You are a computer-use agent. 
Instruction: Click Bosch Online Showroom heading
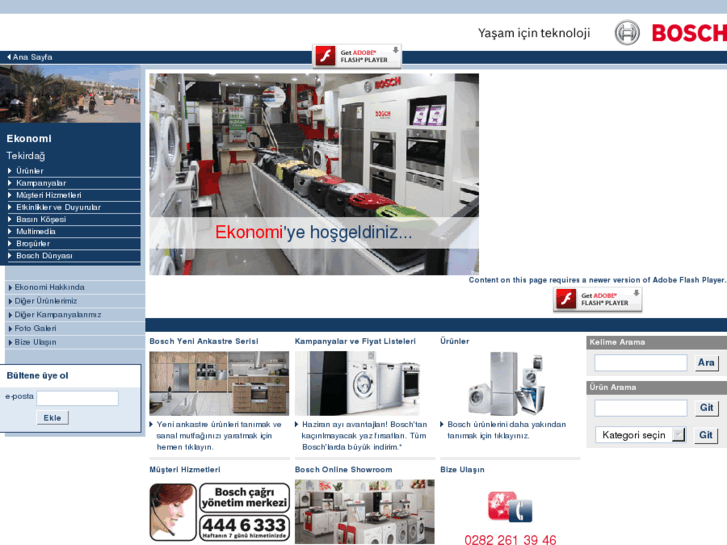pyautogui.click(x=344, y=470)
